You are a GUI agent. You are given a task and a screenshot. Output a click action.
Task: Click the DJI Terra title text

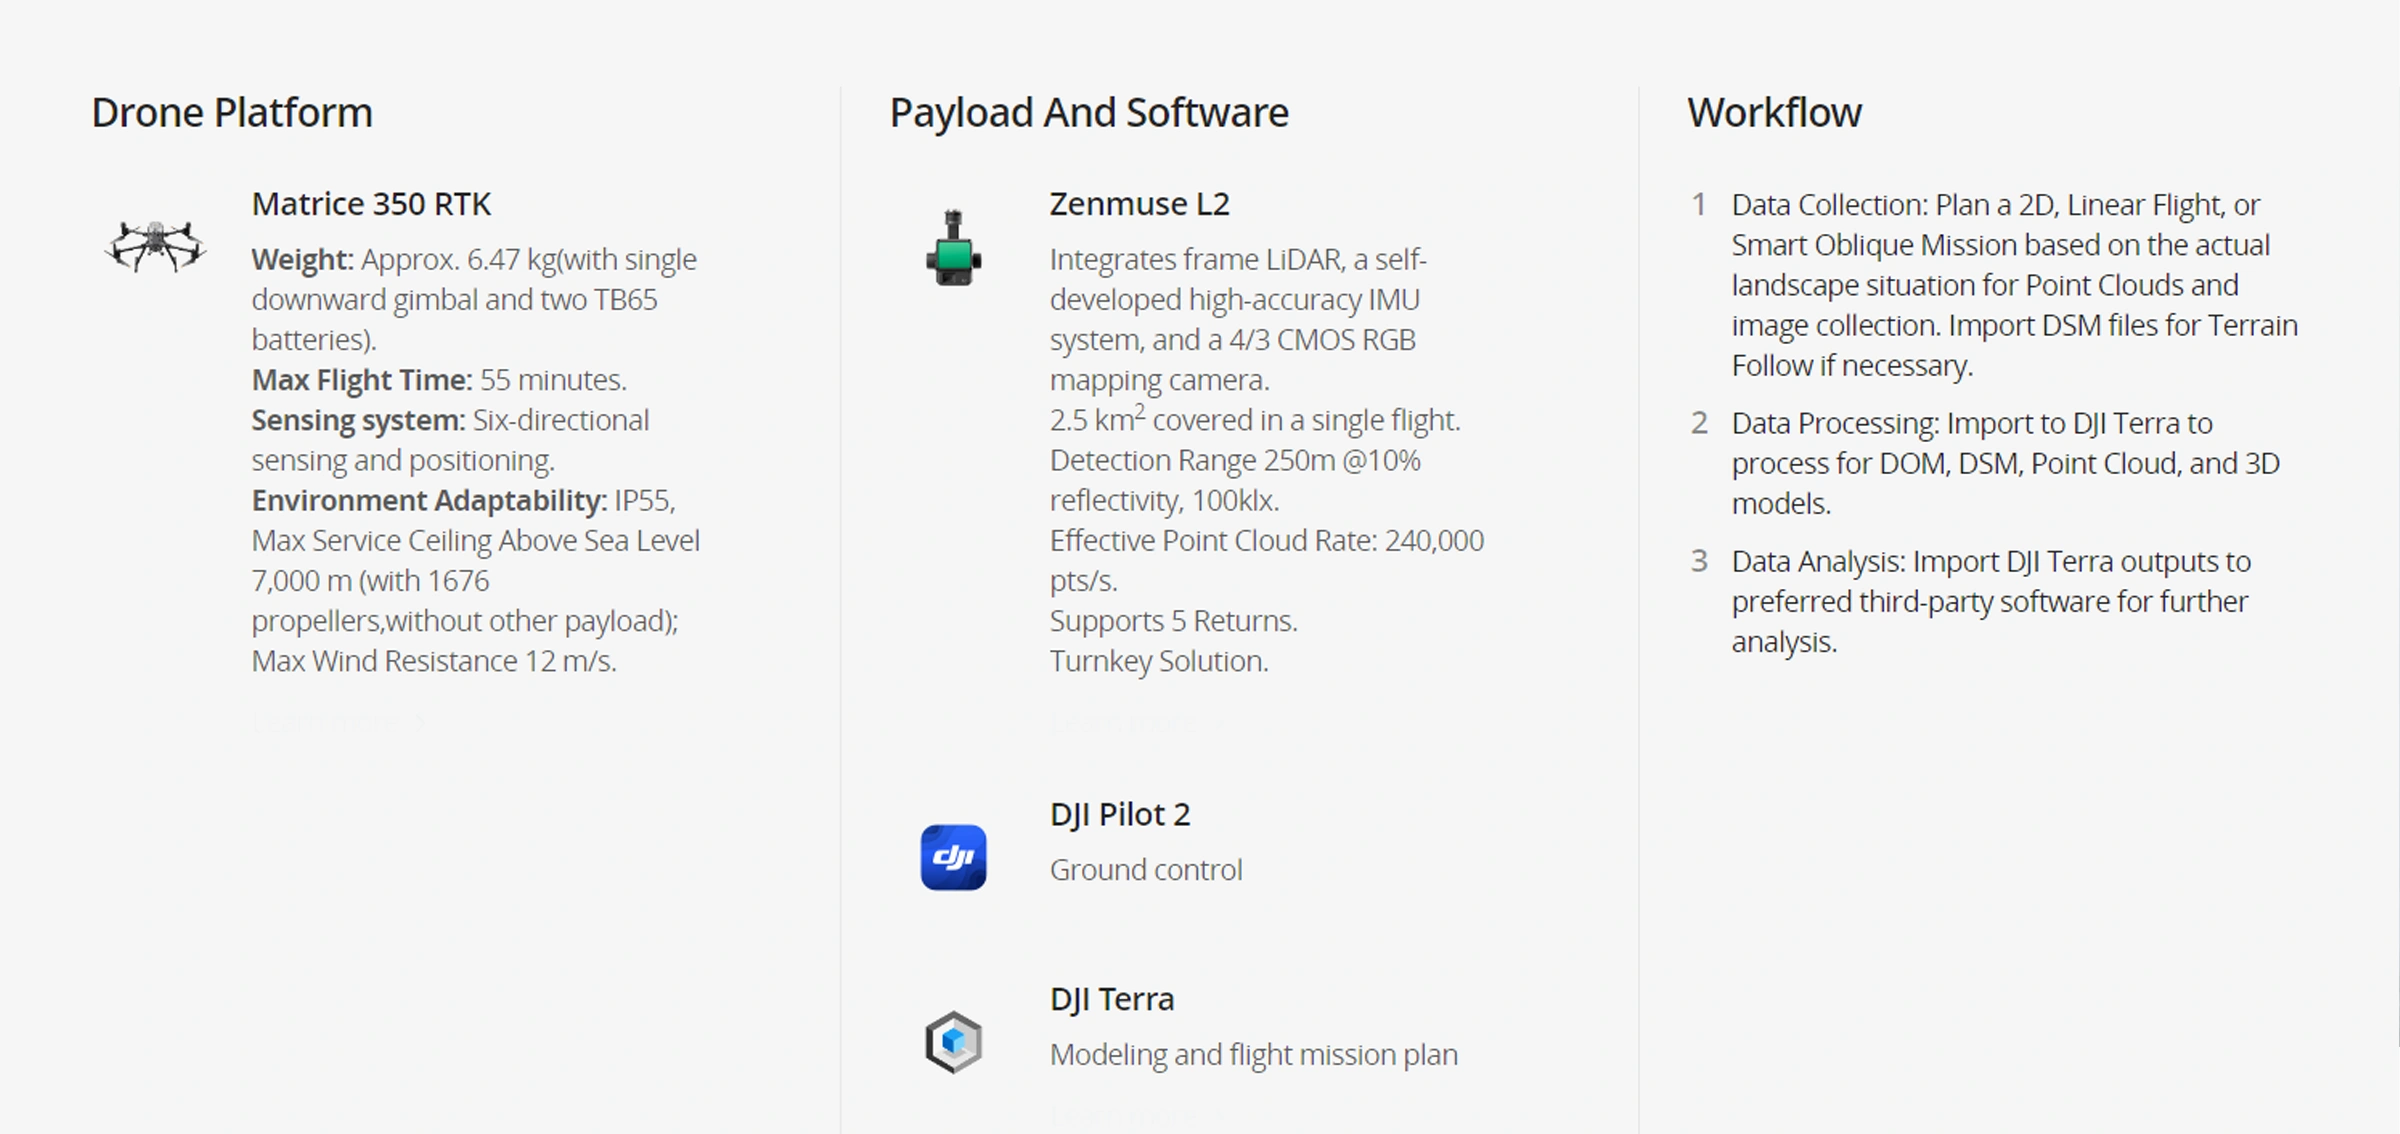(x=1111, y=999)
